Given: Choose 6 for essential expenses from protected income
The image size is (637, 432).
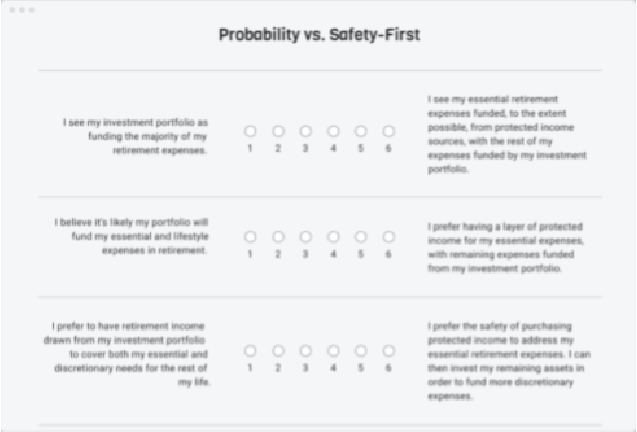Looking at the screenshot, I should coord(389,131).
